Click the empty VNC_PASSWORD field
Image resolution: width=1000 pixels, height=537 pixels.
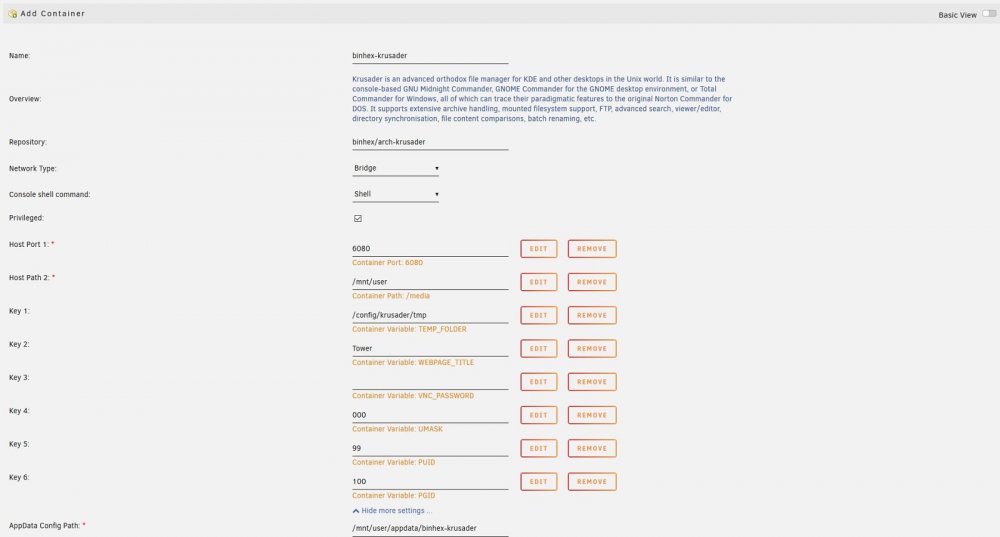pos(430,381)
